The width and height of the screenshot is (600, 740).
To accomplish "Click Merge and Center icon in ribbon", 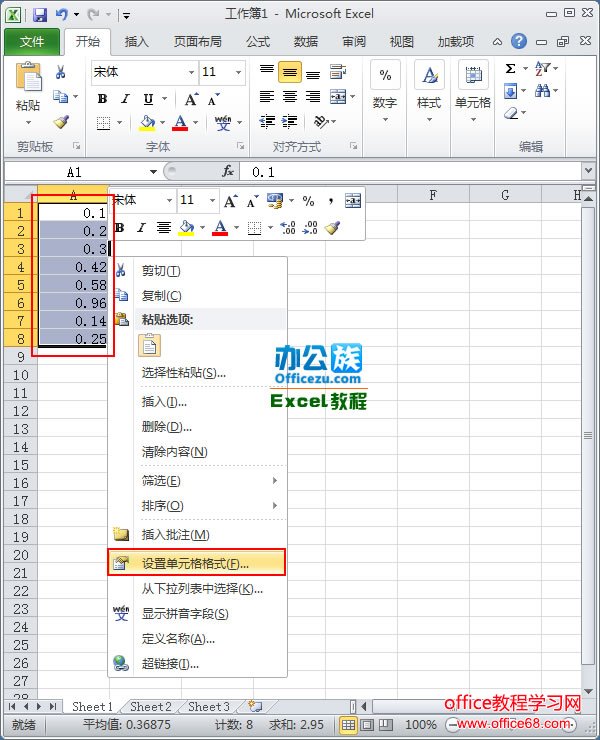I will (x=338, y=97).
